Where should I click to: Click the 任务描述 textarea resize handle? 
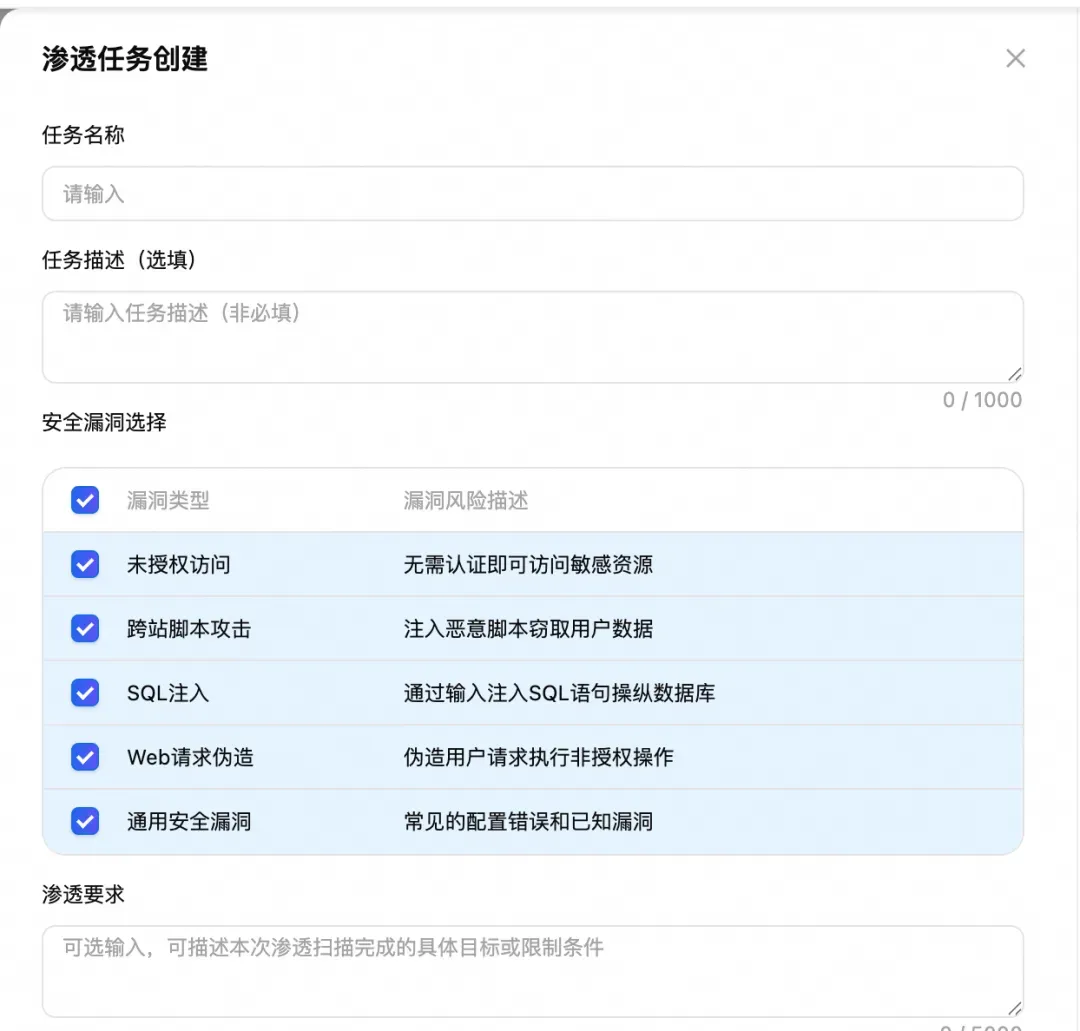pyautogui.click(x=1015, y=374)
